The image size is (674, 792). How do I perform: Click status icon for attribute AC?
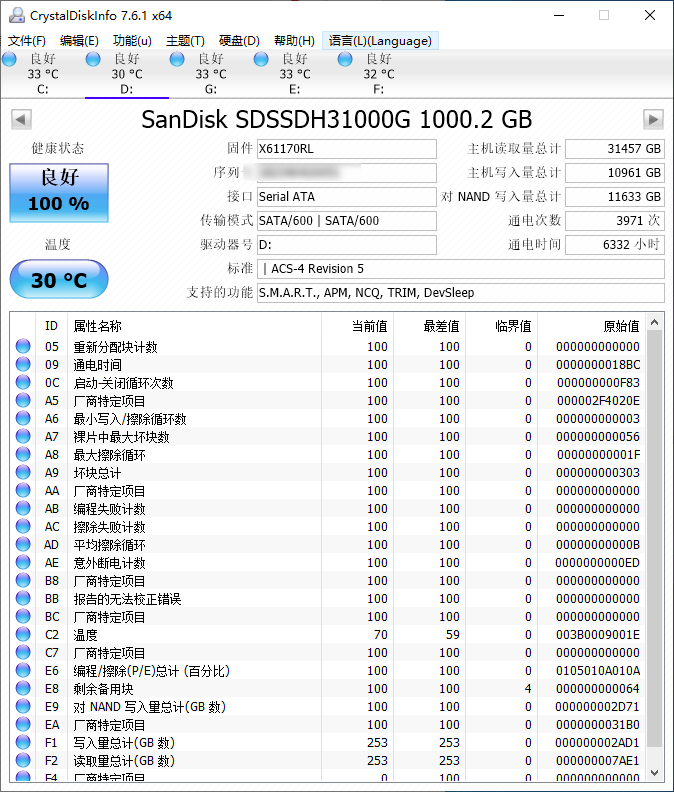(x=23, y=526)
